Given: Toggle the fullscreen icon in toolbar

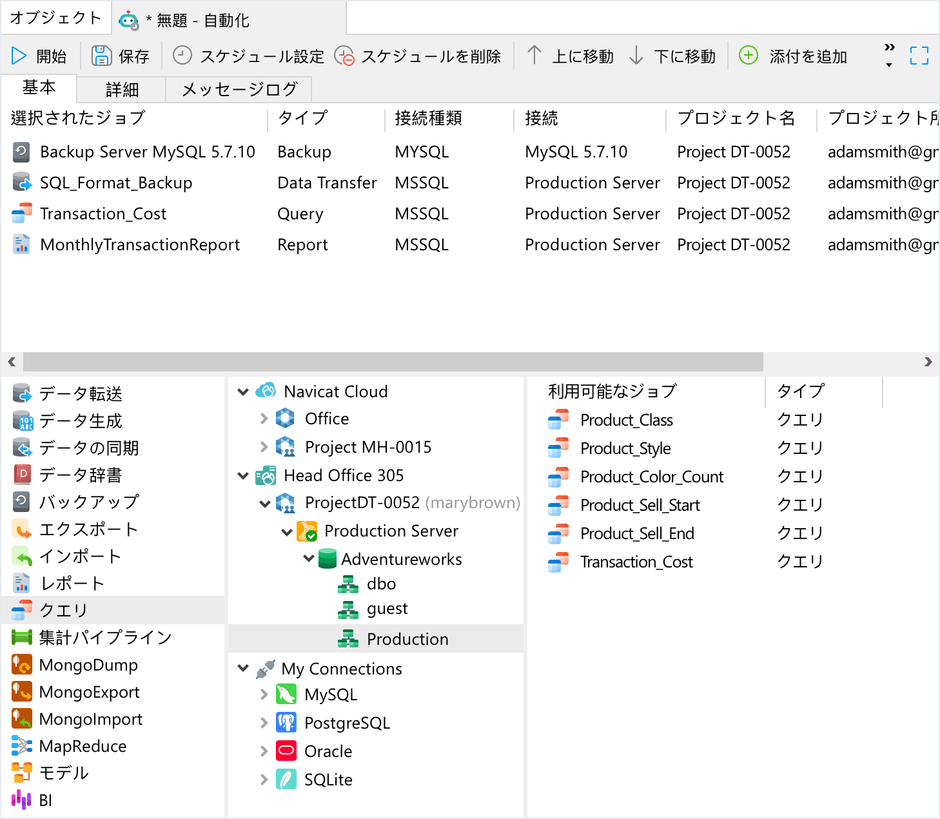Looking at the screenshot, I should point(919,56).
